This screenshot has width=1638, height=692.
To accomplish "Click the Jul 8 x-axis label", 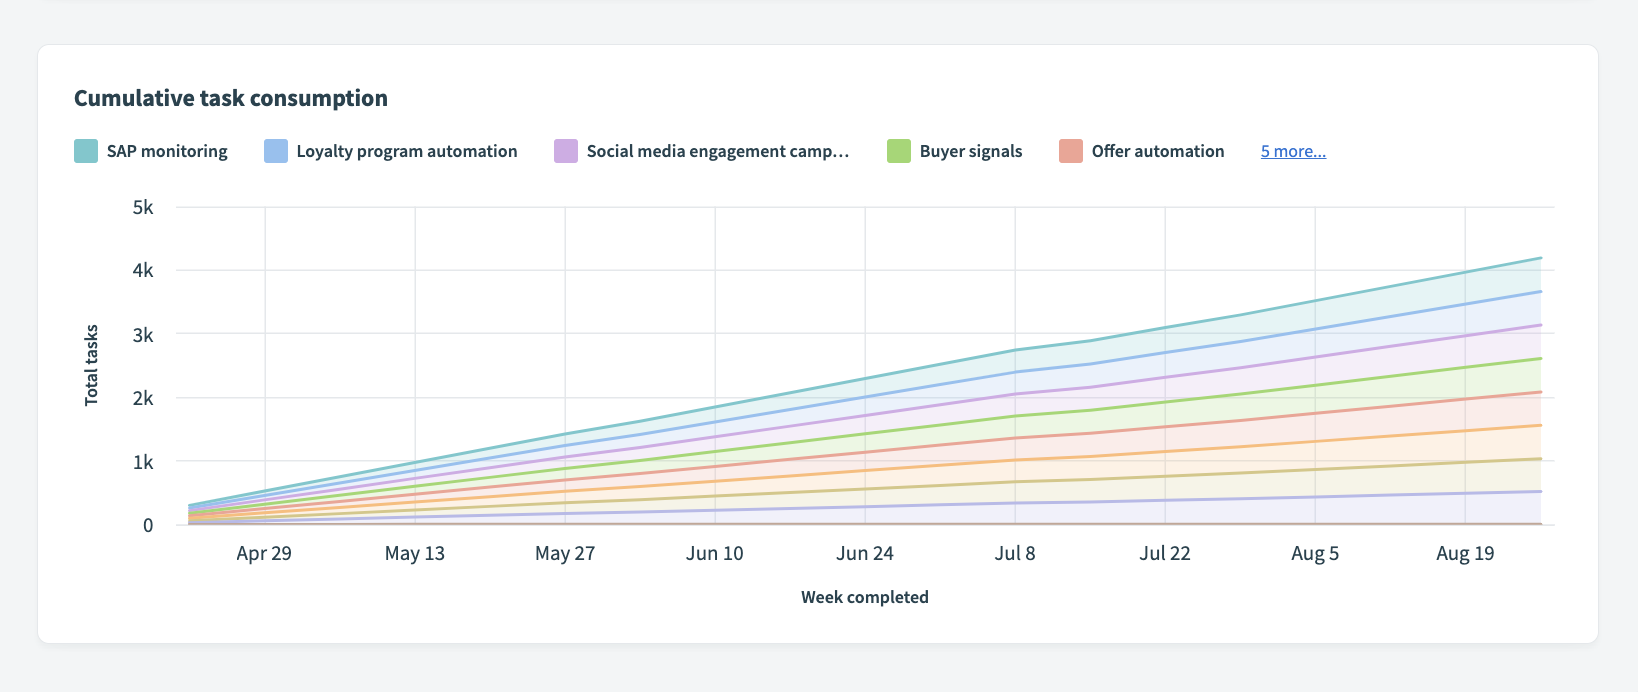I will (1015, 553).
